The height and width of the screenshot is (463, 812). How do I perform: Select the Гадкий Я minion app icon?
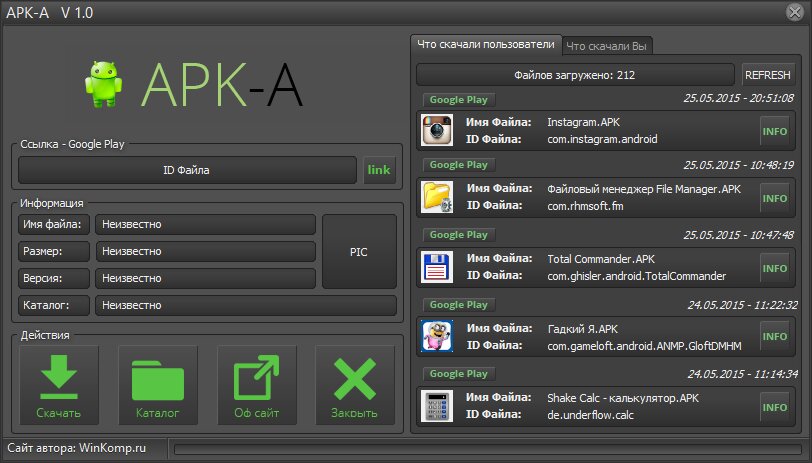(x=437, y=336)
